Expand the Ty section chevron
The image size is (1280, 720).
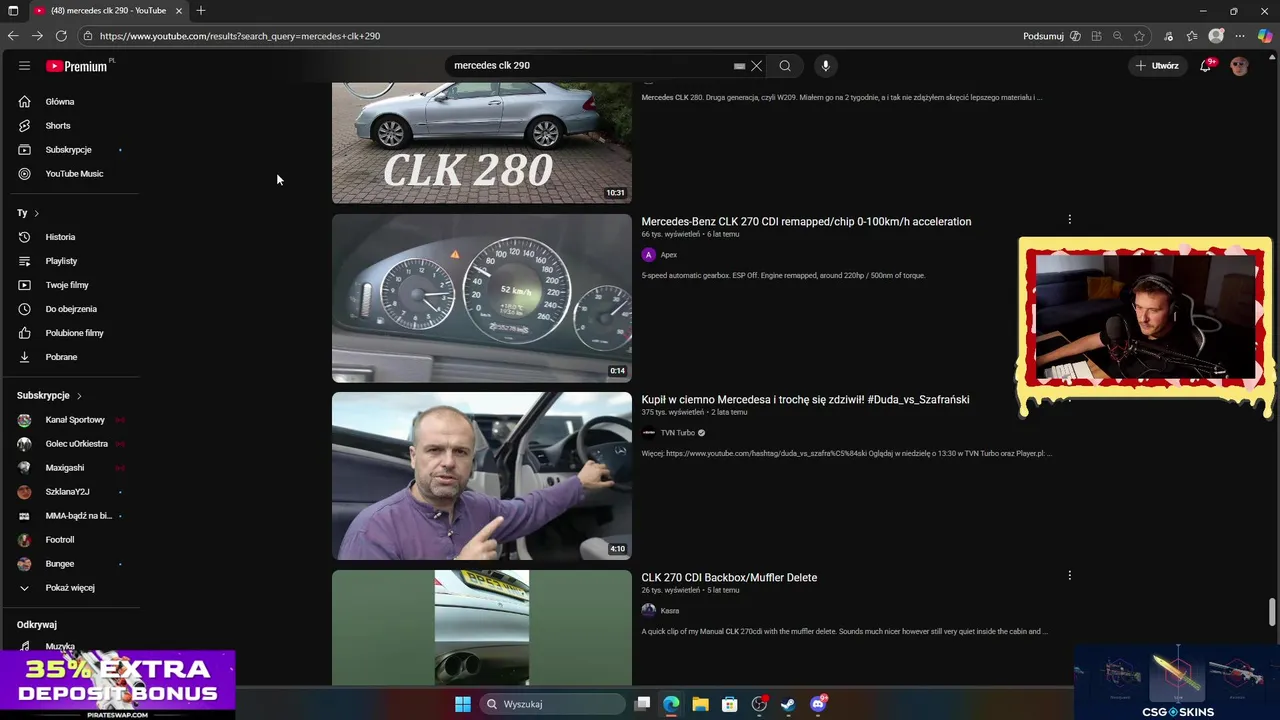[37, 213]
